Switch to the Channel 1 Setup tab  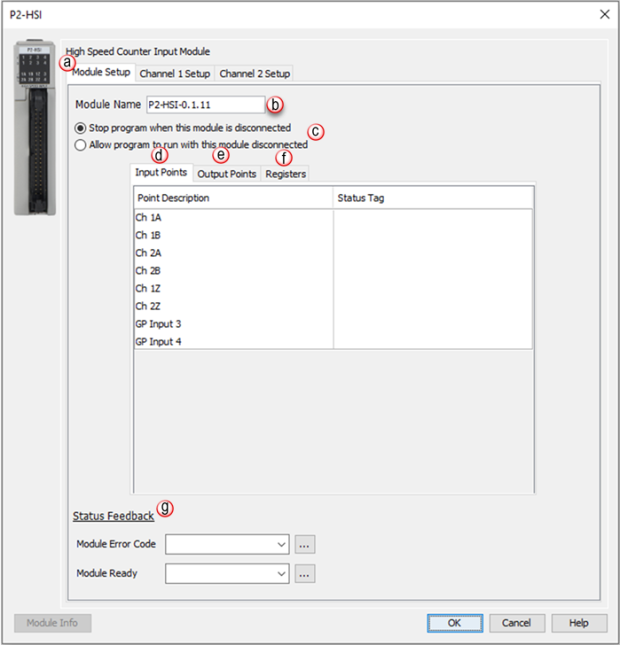click(175, 73)
